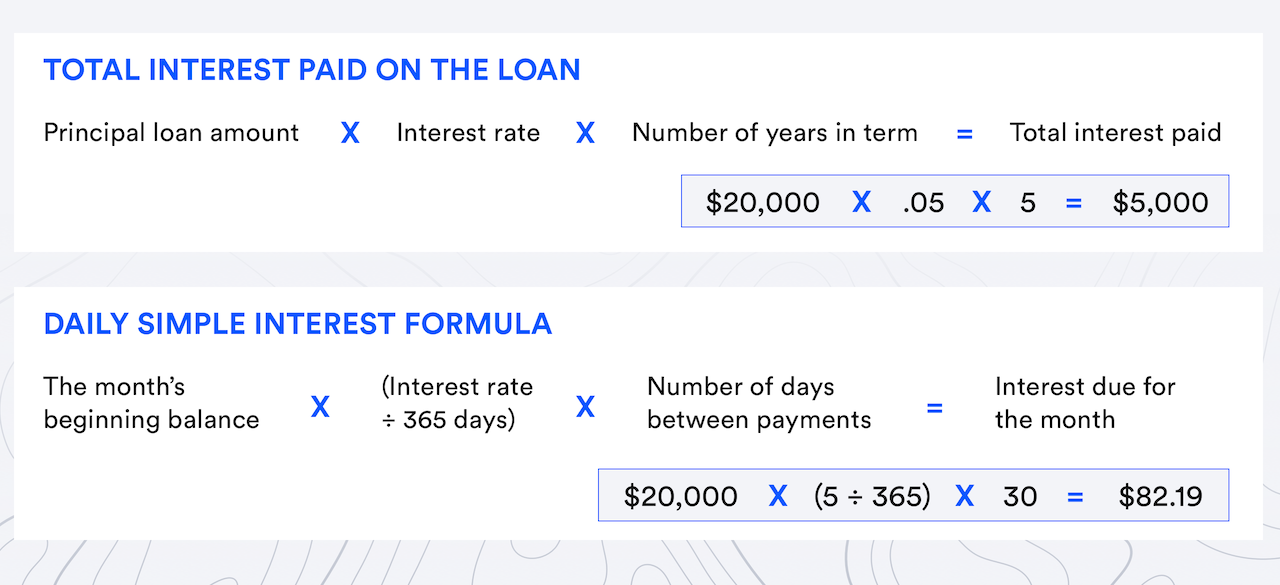Click the equals sign before "Interest due for the month"

(x=934, y=406)
